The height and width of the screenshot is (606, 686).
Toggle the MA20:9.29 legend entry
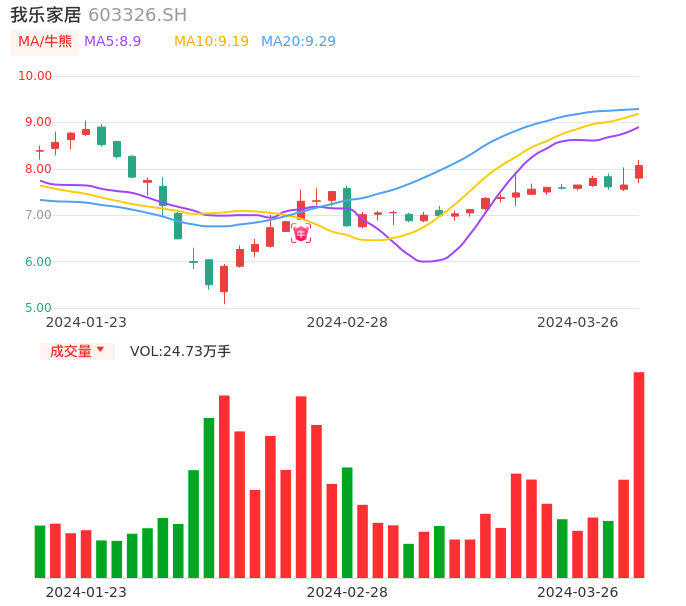coord(298,42)
